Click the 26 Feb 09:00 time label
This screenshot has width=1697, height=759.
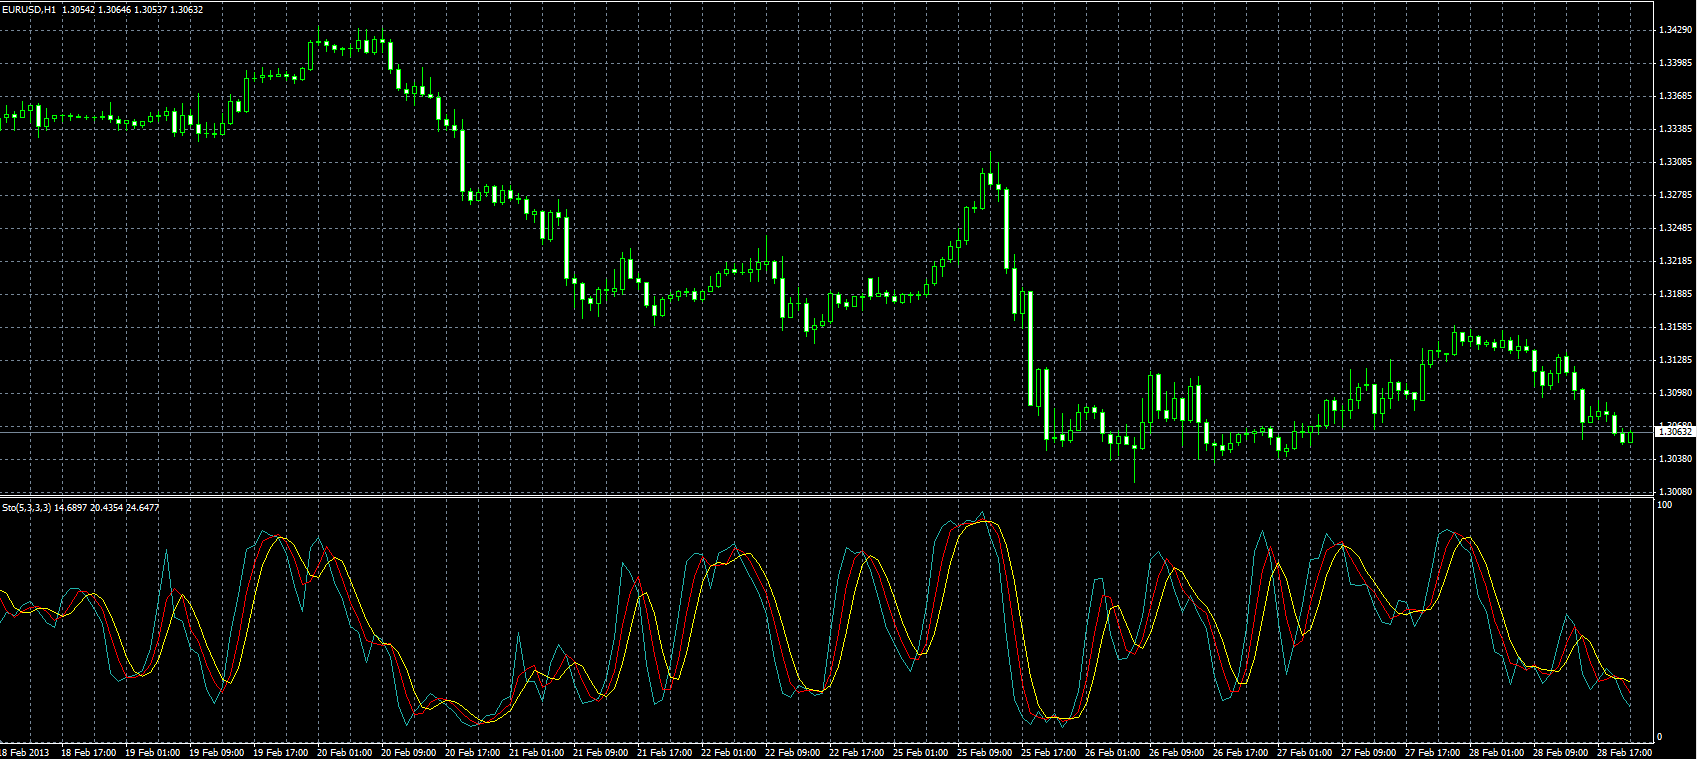click(x=1177, y=753)
